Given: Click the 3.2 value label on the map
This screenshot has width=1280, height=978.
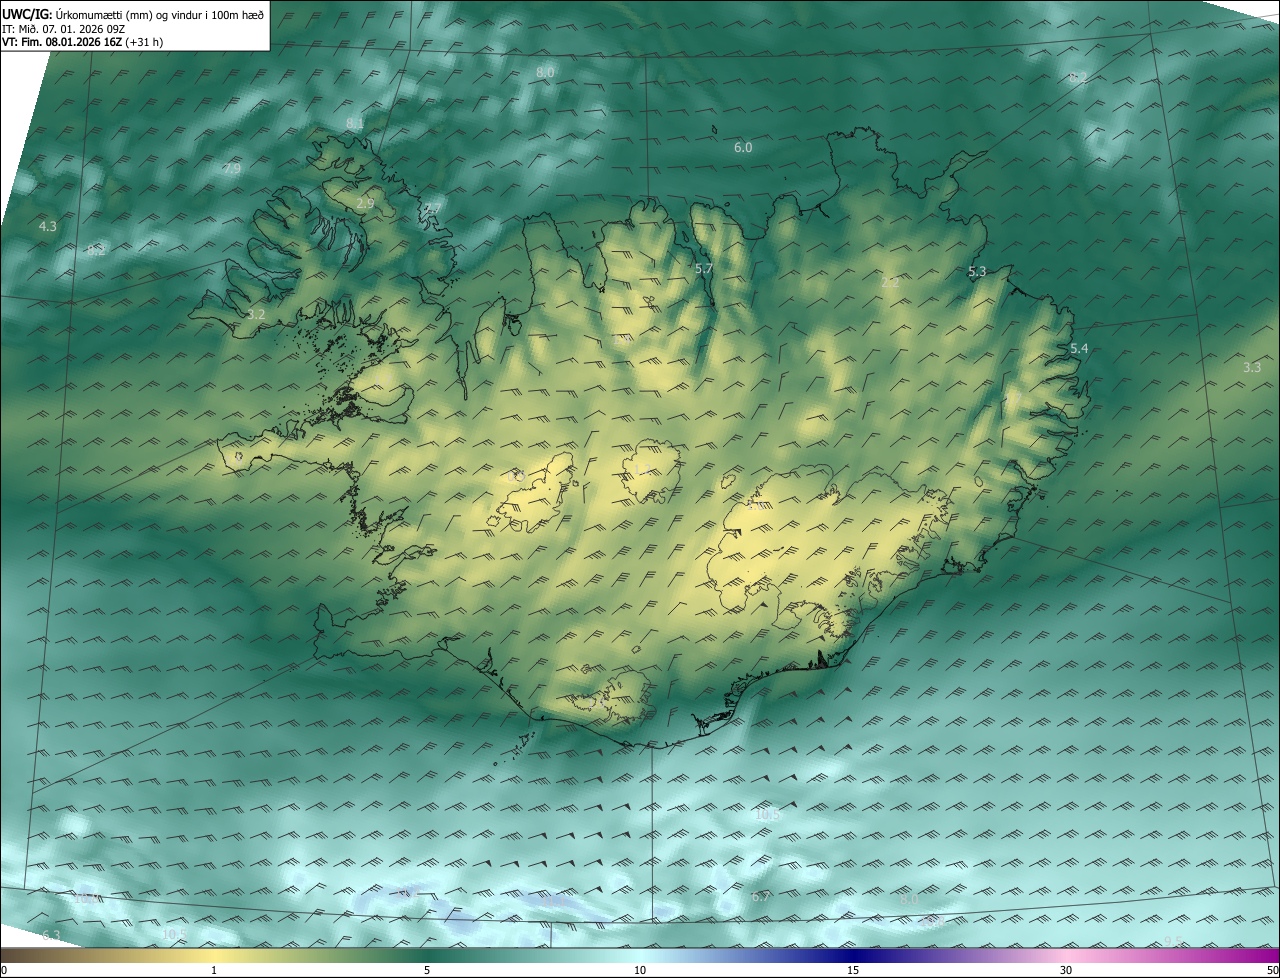Looking at the screenshot, I should pyautogui.click(x=256, y=314).
